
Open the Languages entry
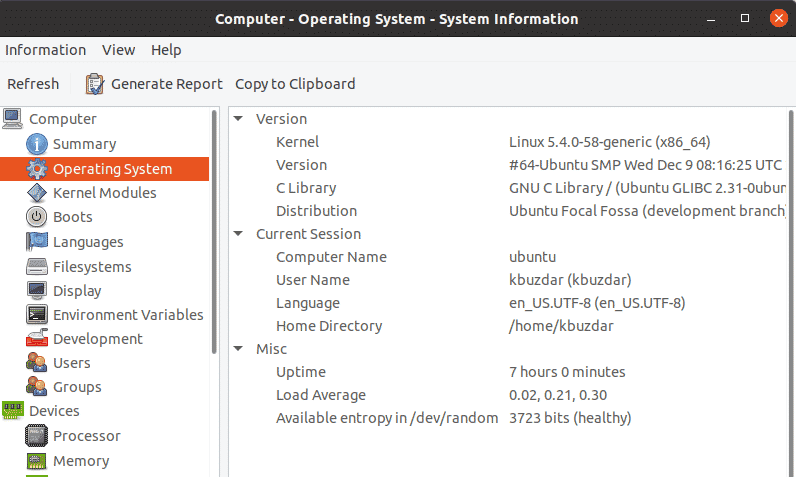pyautogui.click(x=88, y=242)
